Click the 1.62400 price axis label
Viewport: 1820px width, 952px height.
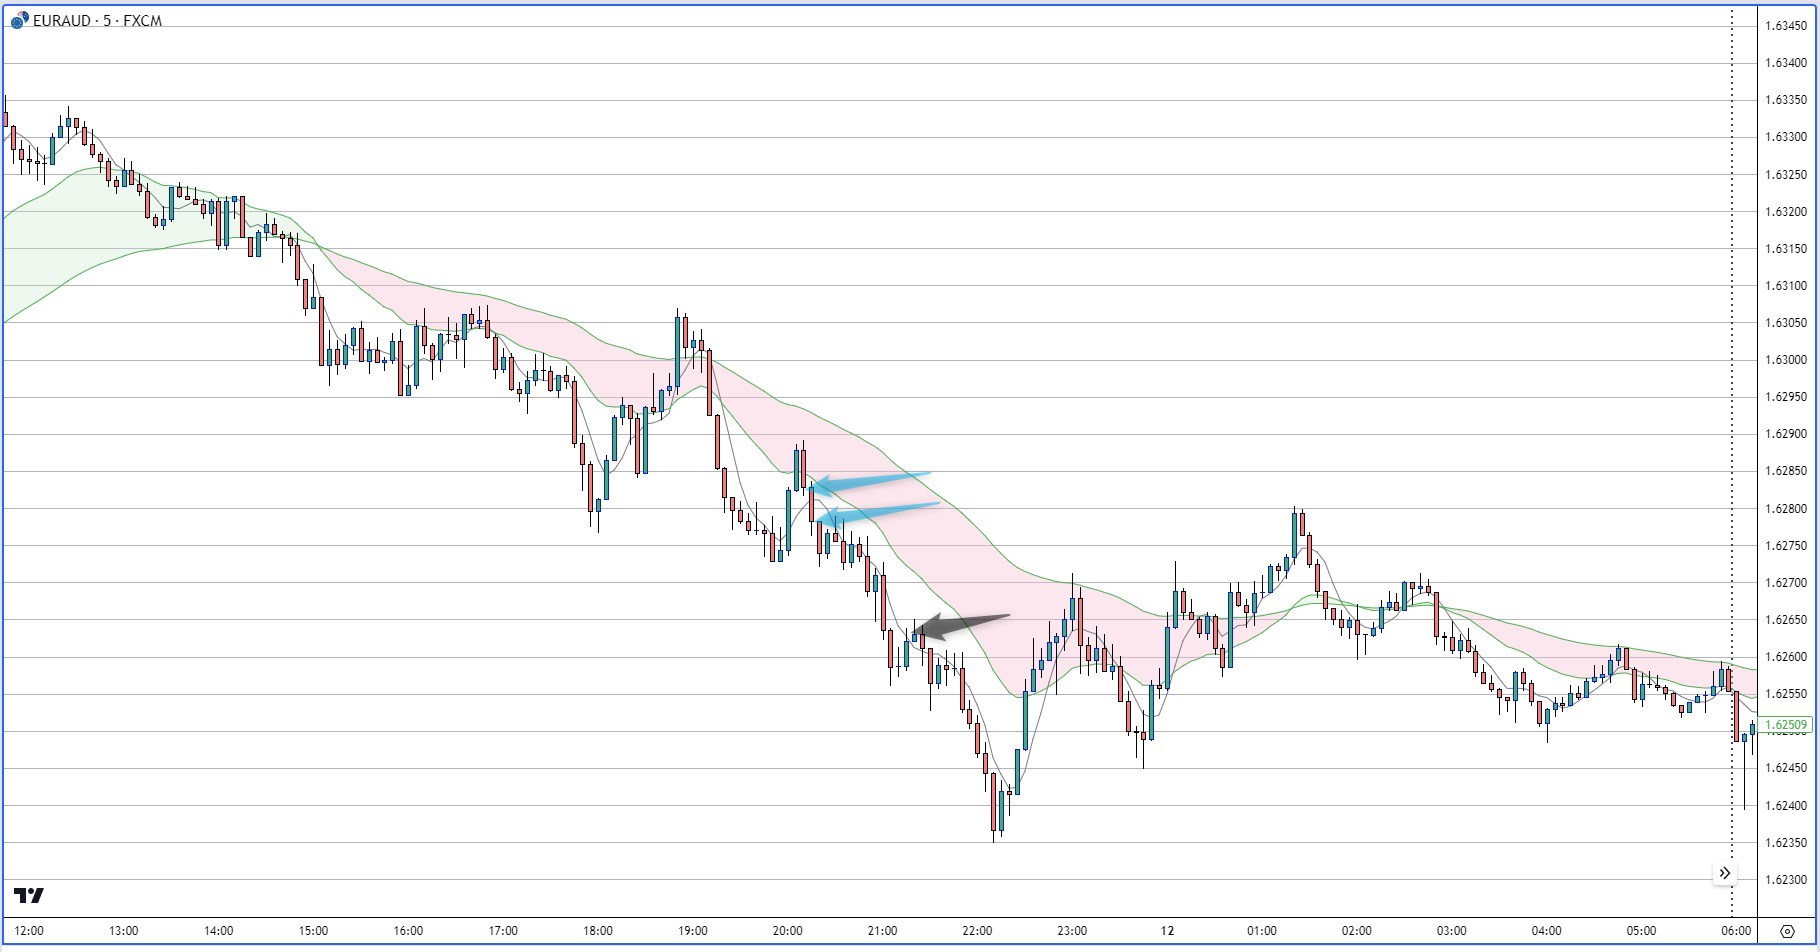[1785, 806]
